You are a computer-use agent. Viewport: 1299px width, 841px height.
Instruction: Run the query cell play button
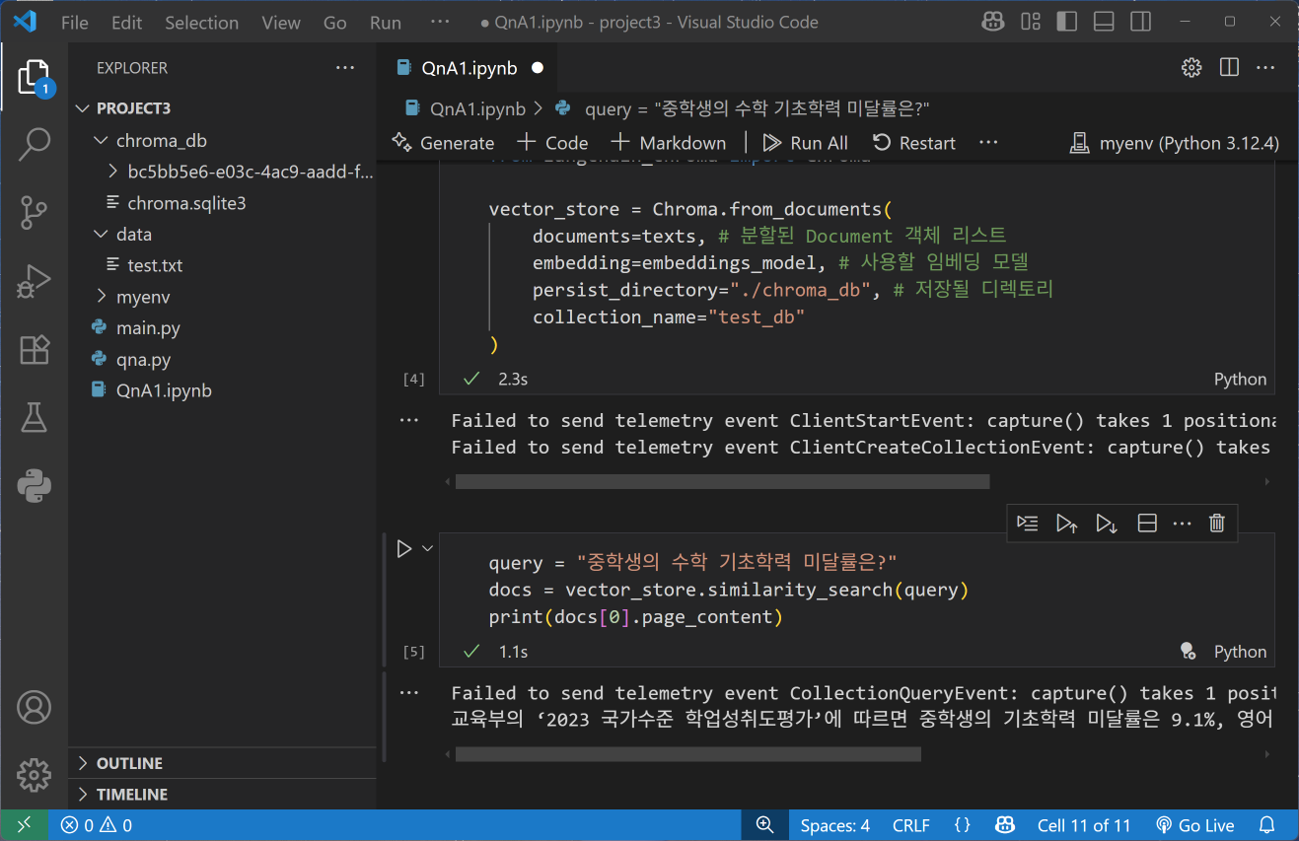[x=404, y=549]
